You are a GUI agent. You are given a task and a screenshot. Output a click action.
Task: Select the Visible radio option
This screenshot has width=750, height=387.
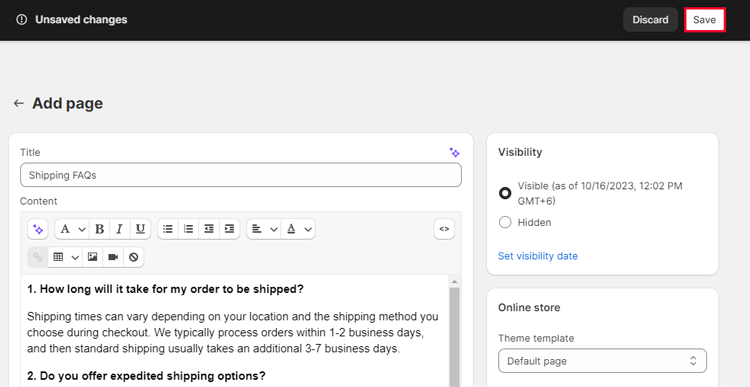click(x=505, y=193)
